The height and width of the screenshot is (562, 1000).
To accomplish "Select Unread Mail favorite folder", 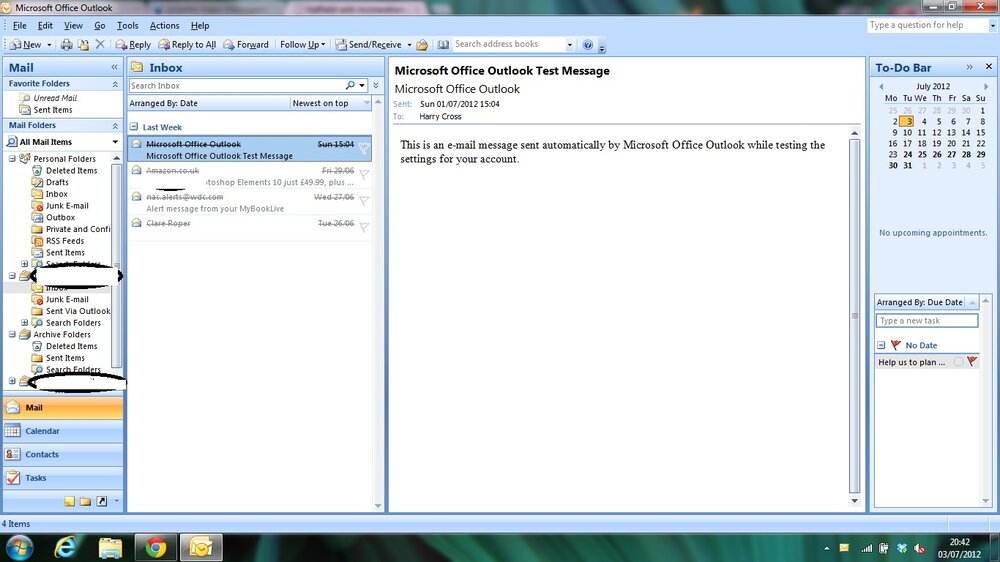I will (55, 98).
